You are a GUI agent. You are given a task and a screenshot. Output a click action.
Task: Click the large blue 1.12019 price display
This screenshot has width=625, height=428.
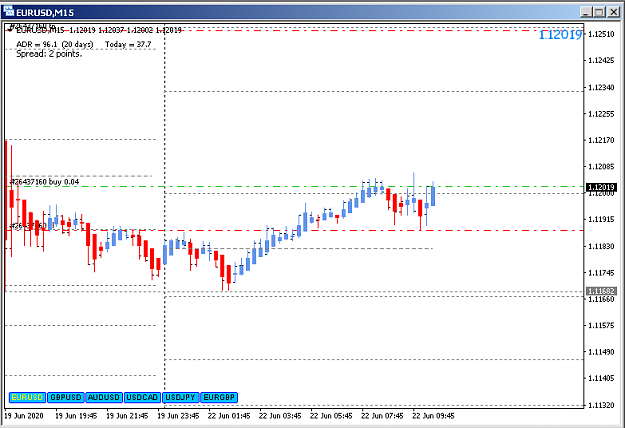560,35
